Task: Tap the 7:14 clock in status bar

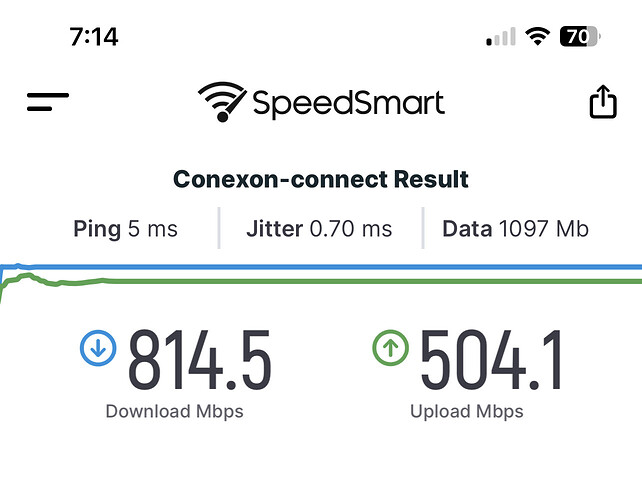Action: click(94, 37)
